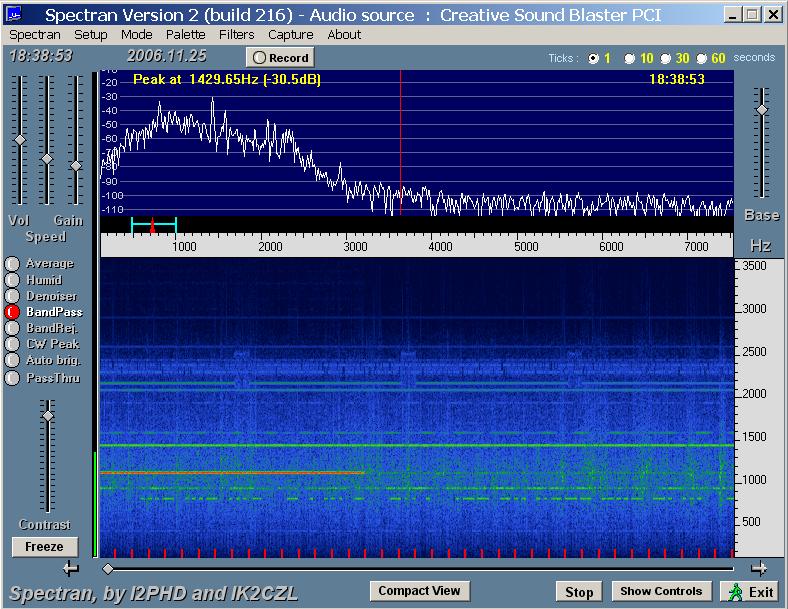Click the Base level slider handle

pos(762,109)
